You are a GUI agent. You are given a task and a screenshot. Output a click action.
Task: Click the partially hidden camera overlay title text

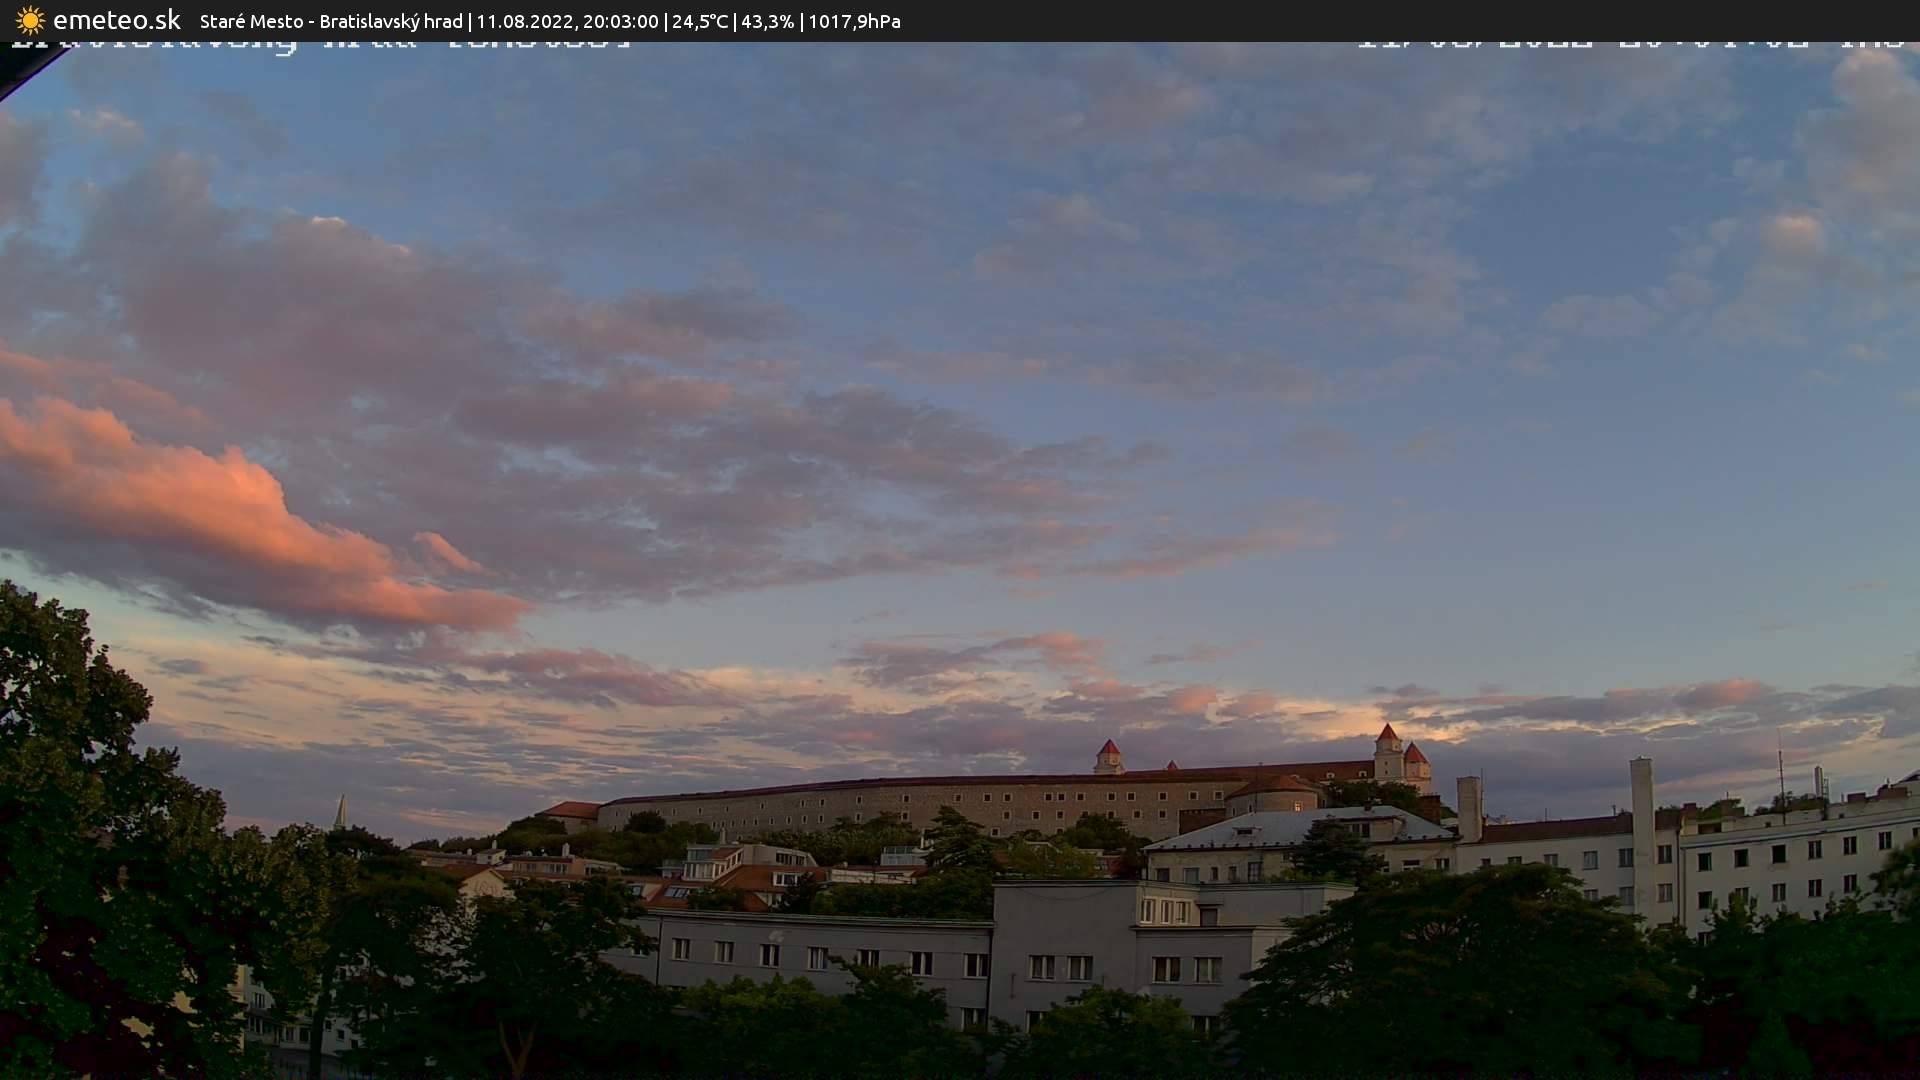coord(320,45)
